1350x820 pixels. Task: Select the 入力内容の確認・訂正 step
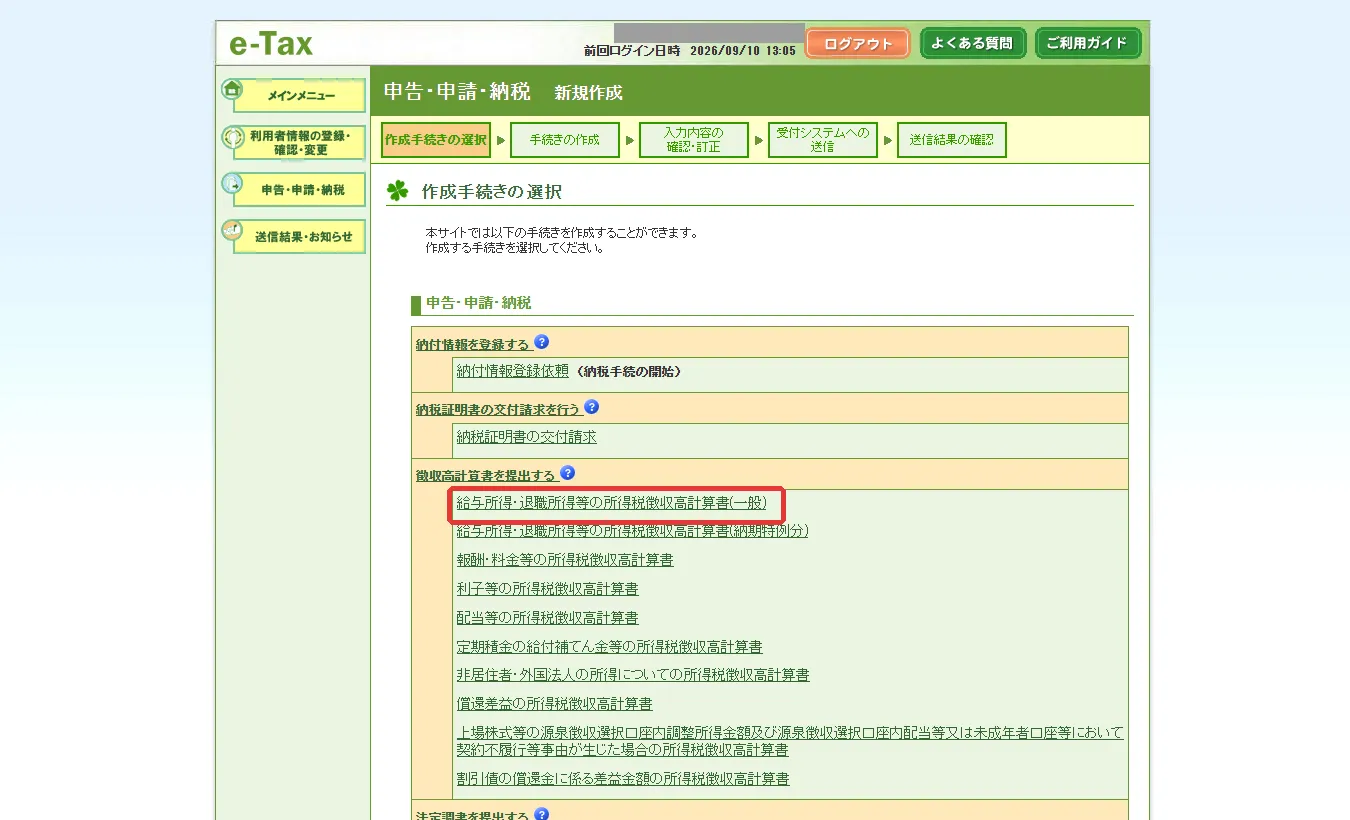click(694, 140)
